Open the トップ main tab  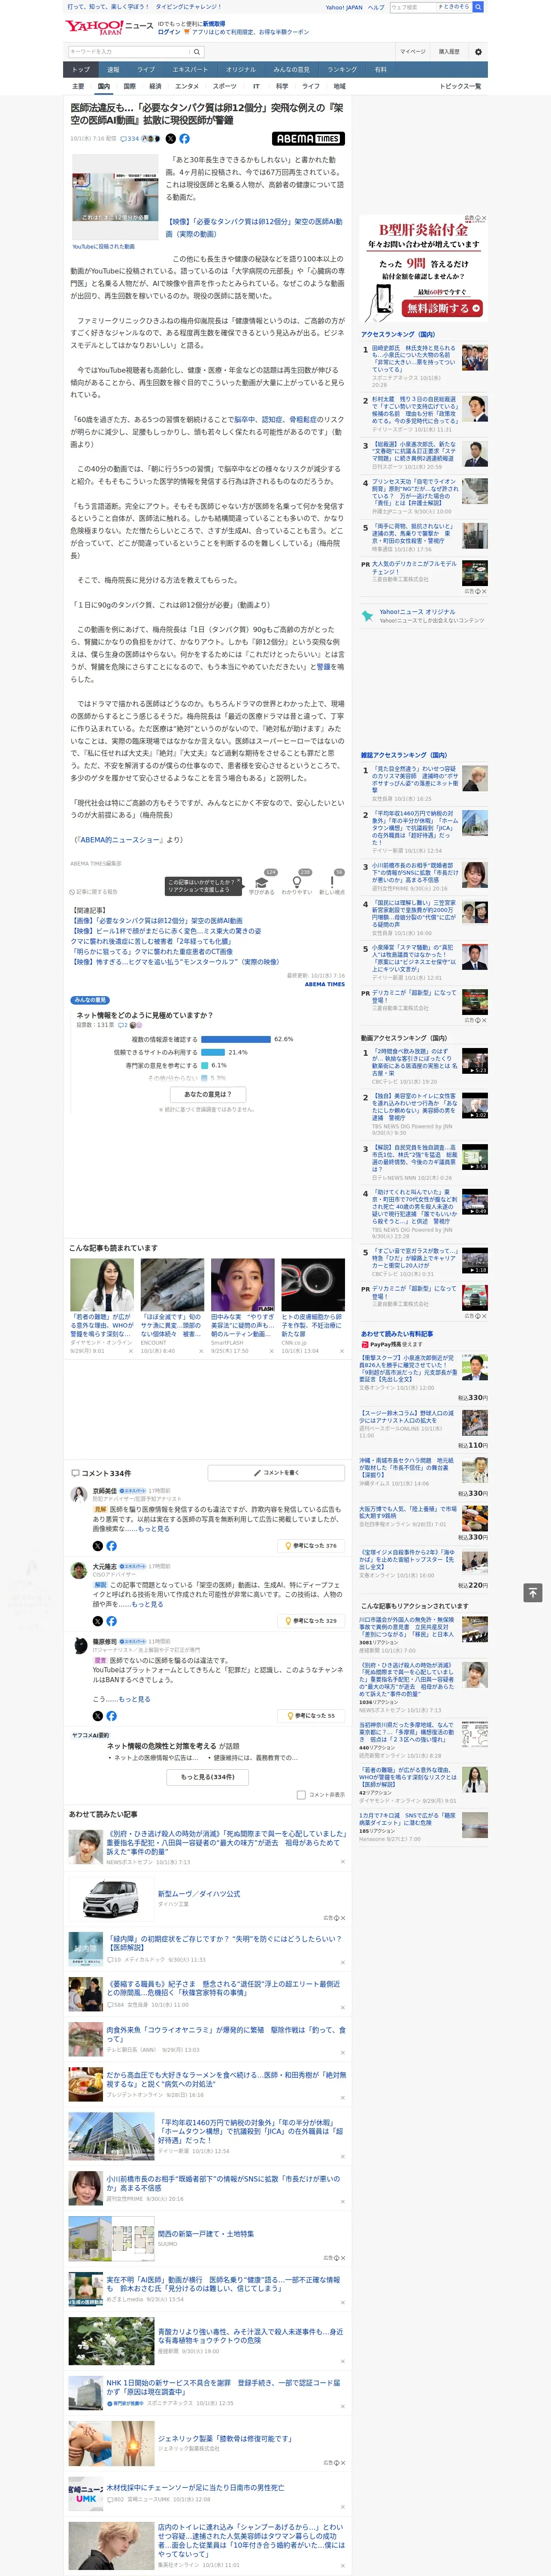point(81,69)
